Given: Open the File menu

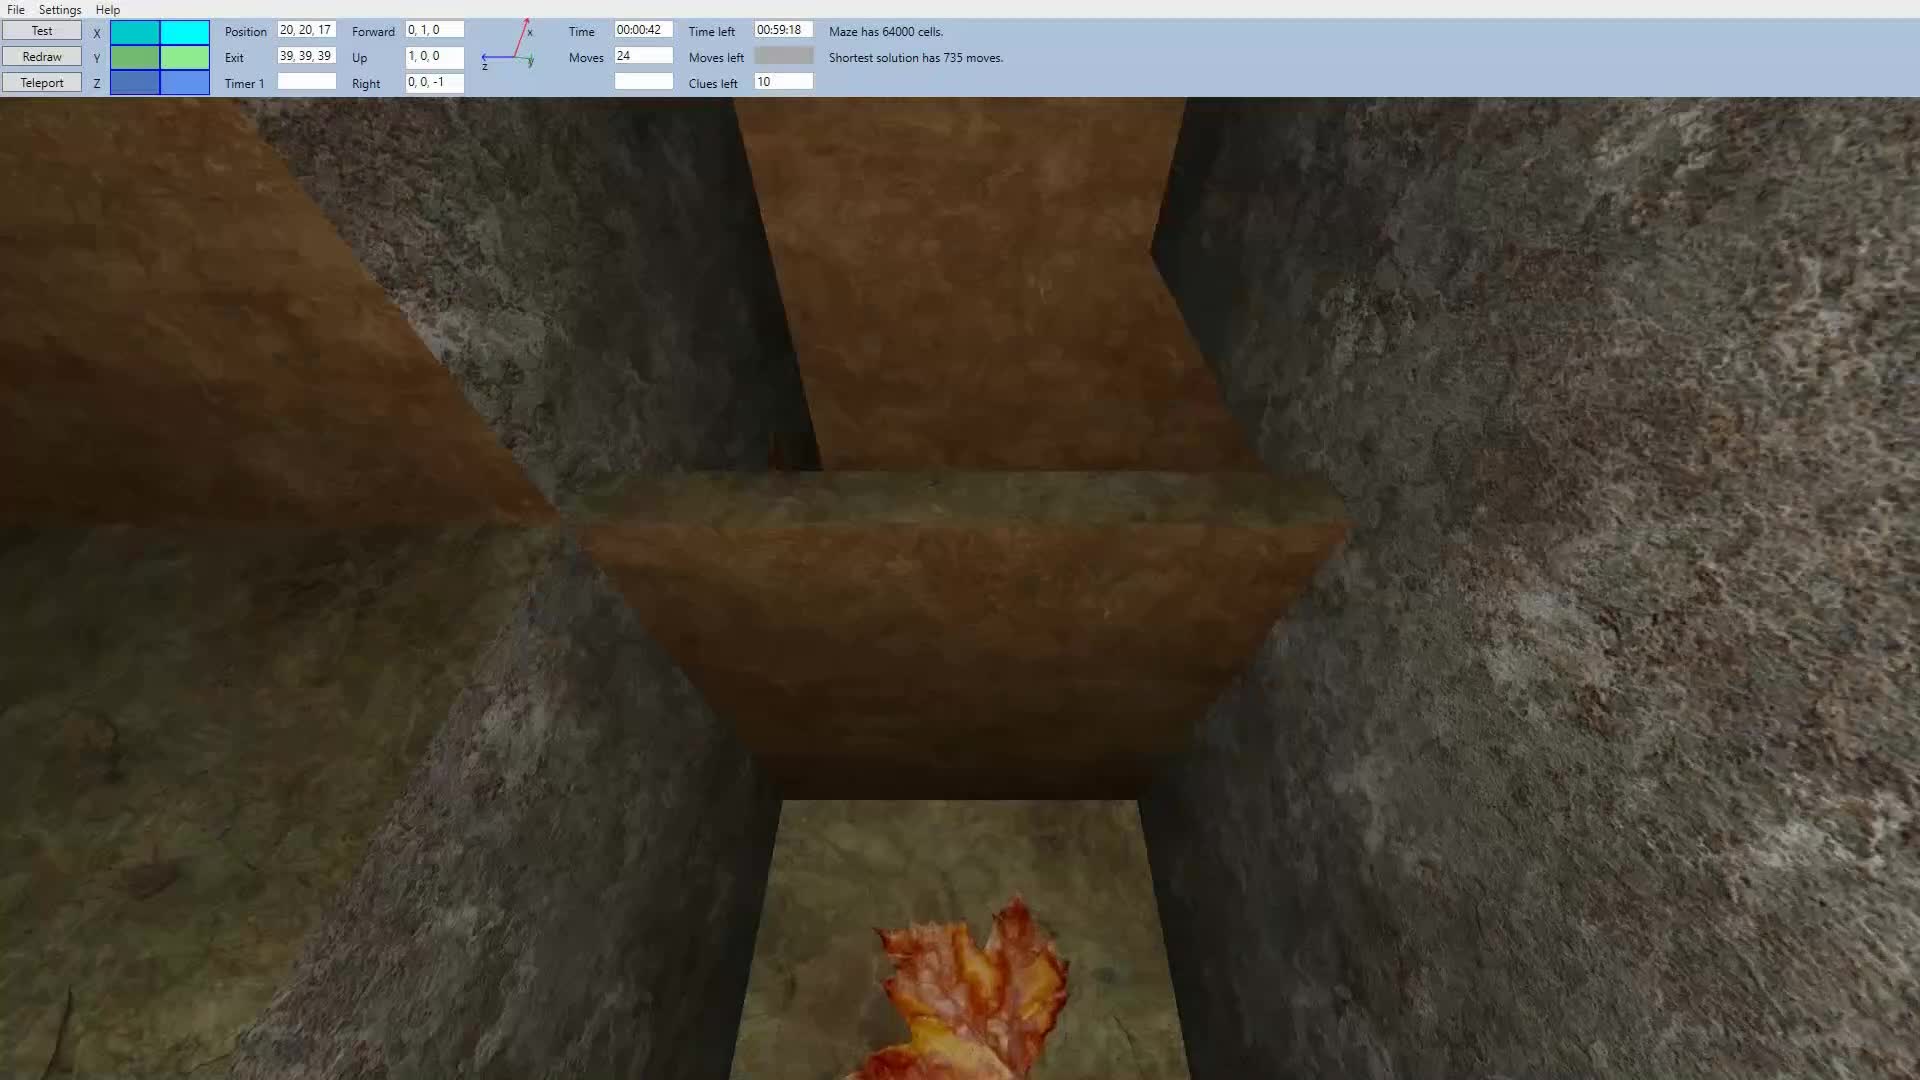Looking at the screenshot, I should (x=16, y=9).
